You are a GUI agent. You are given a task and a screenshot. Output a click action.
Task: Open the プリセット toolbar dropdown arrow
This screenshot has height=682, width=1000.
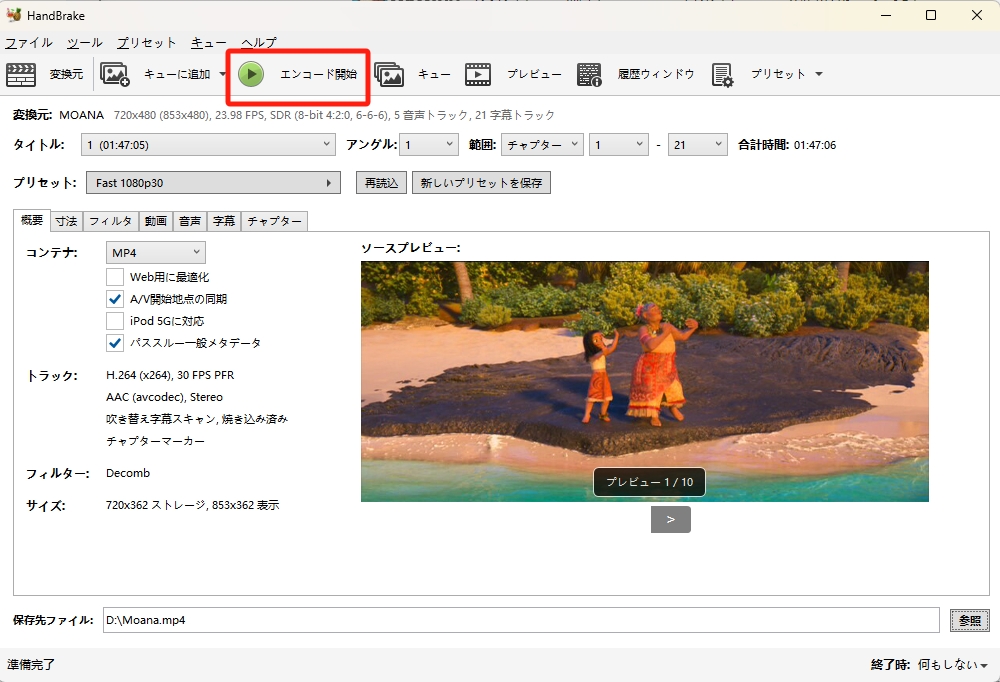(819, 74)
